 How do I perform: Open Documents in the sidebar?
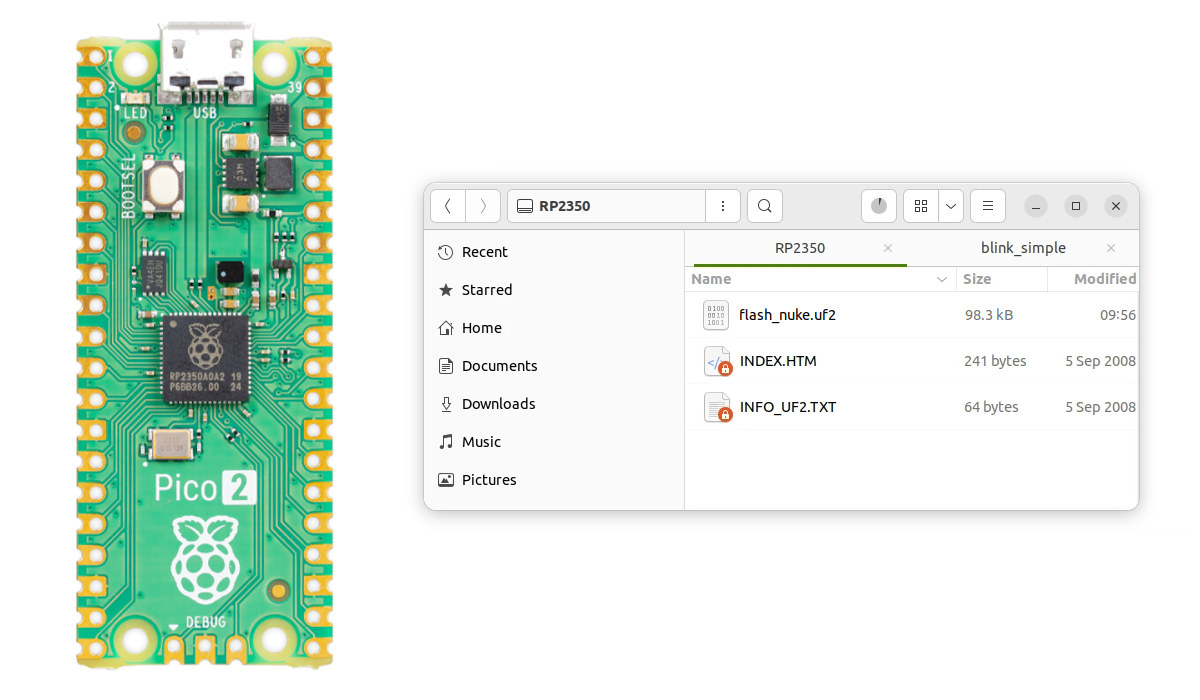[555, 366]
